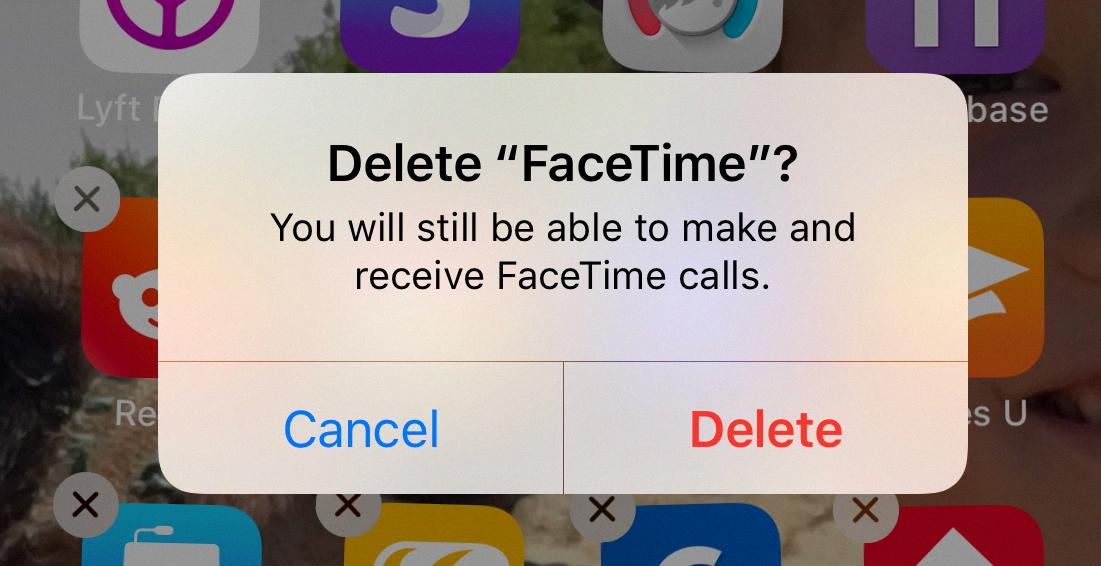The height and width of the screenshot is (566, 1101).
Task: Tap X badge on yellow app icon
Action: (348, 505)
